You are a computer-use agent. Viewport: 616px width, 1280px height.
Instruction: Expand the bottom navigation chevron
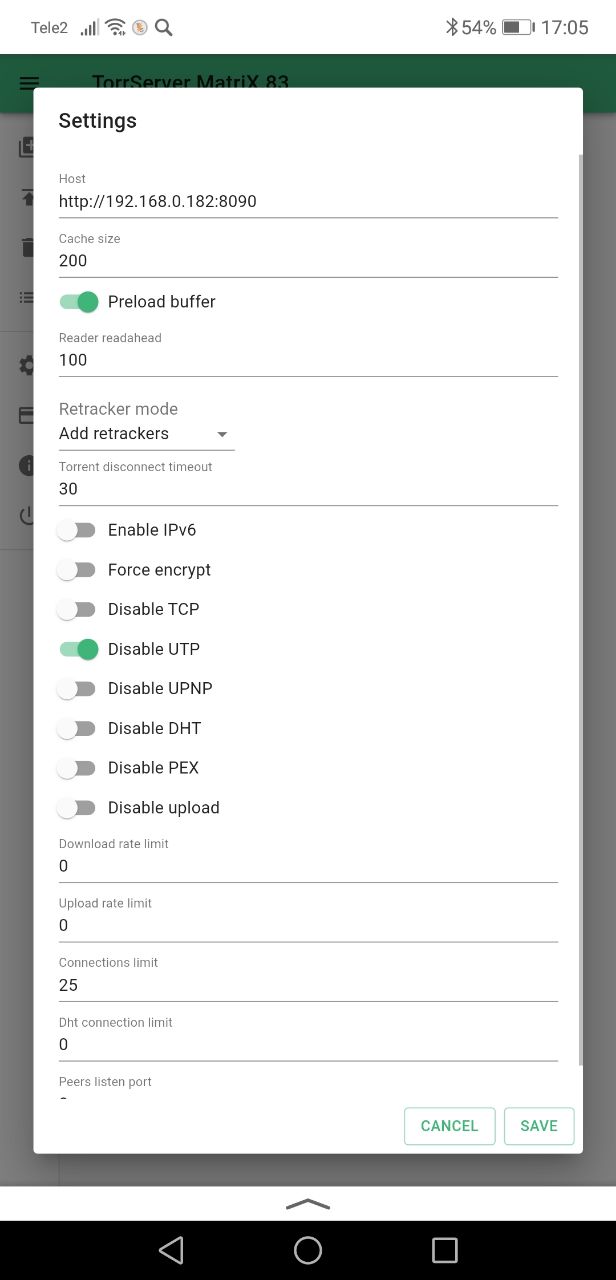(308, 1204)
